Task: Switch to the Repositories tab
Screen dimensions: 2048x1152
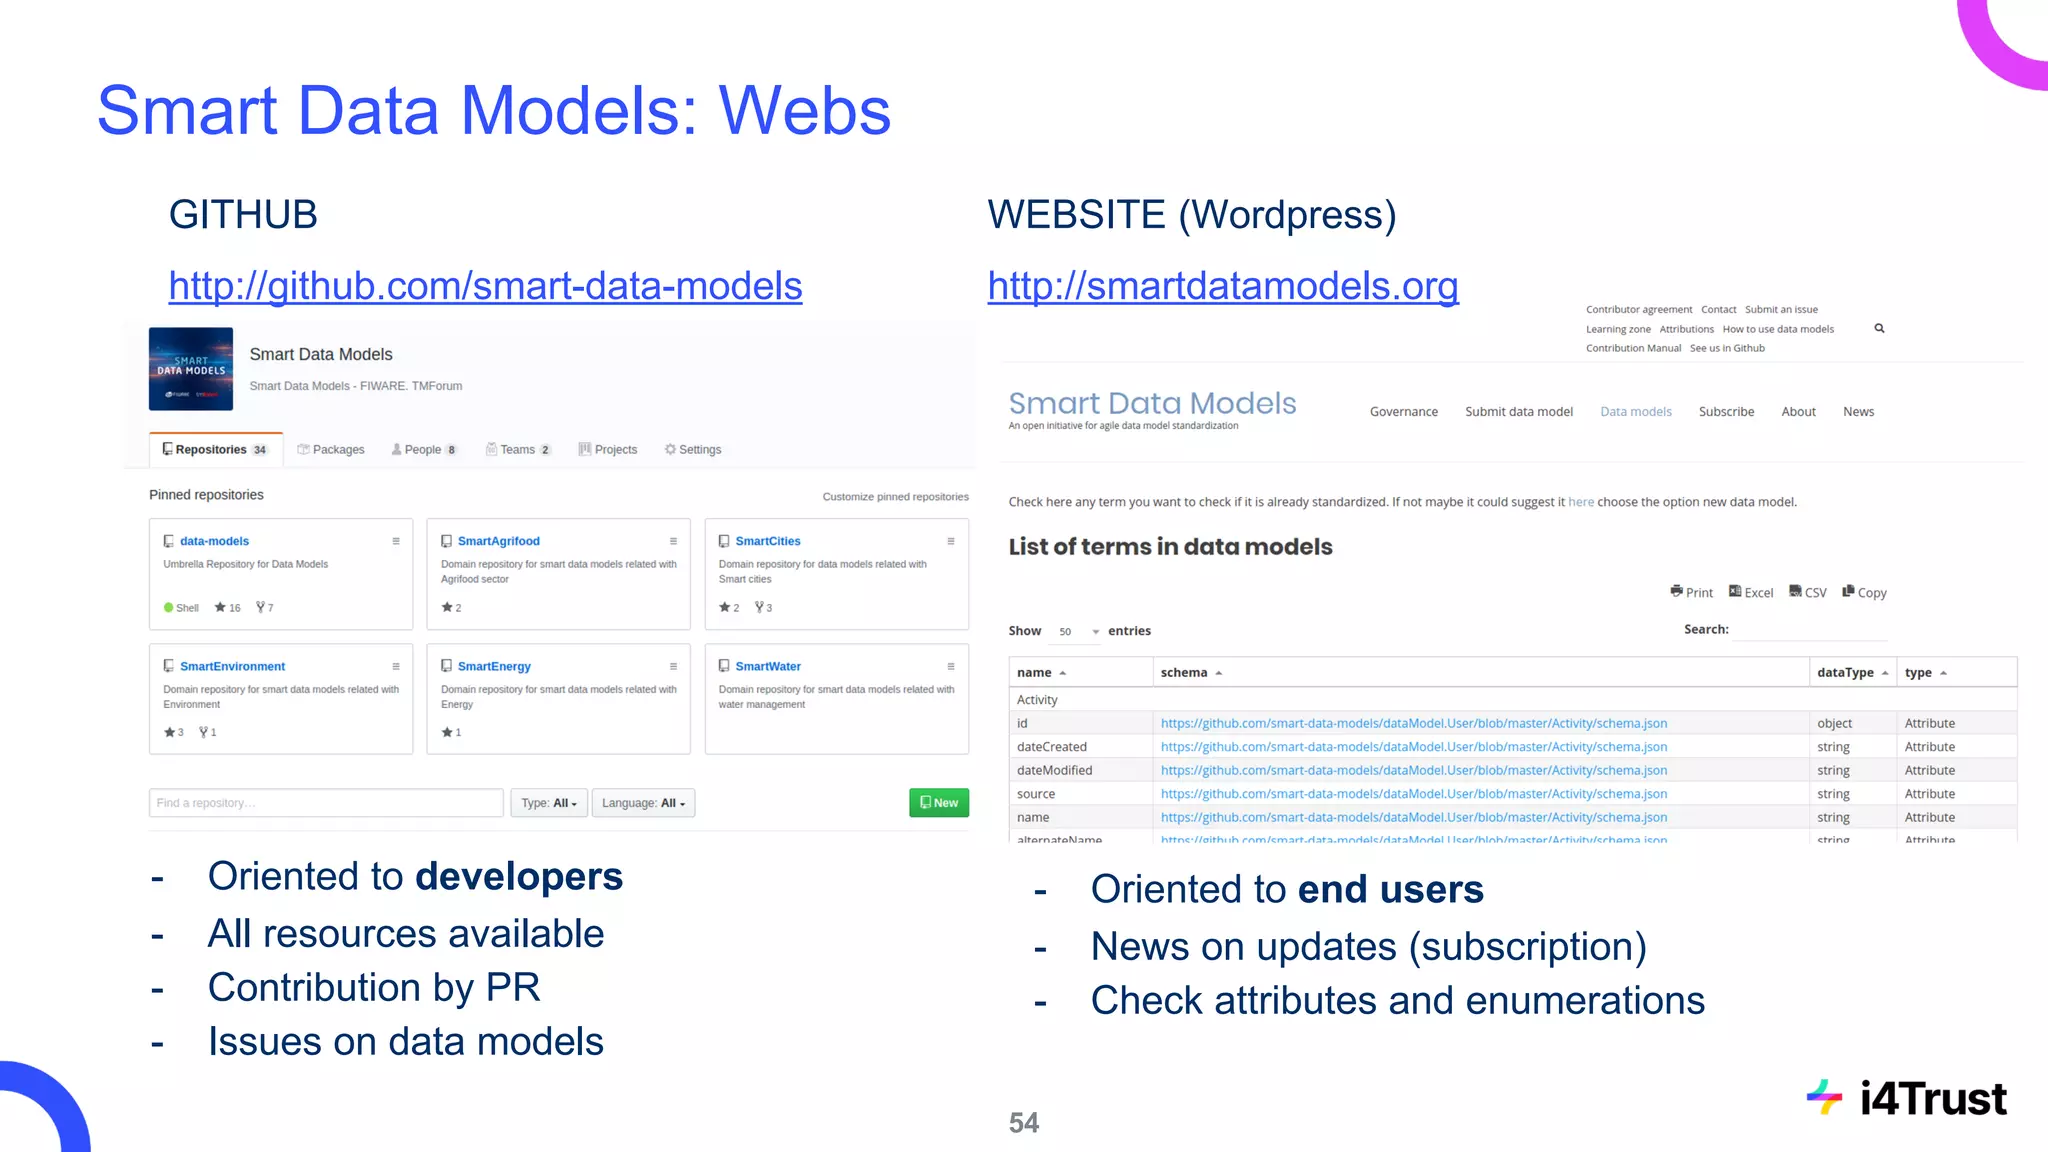Action: [x=216, y=450]
